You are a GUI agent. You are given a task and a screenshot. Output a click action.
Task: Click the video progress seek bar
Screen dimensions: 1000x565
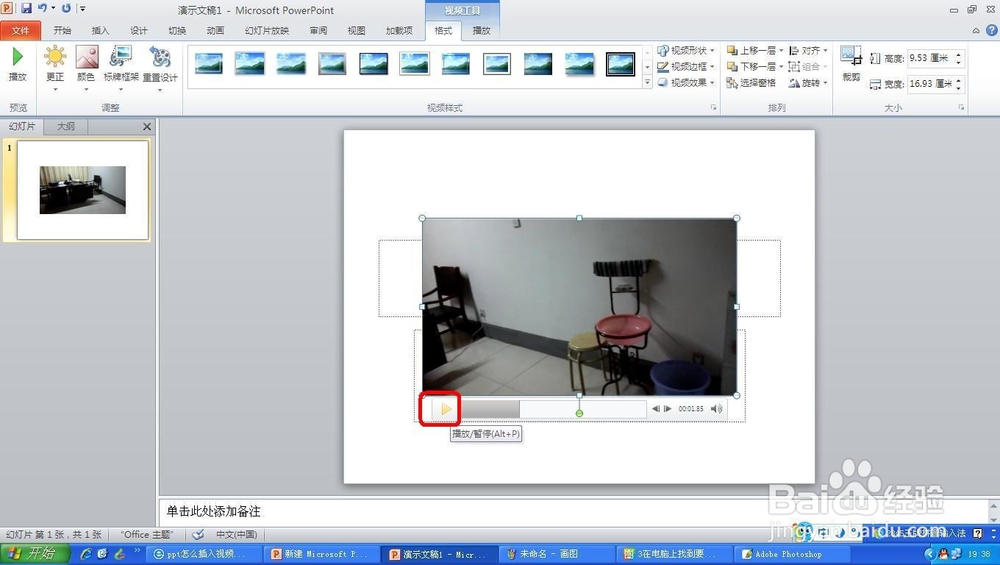tap(554, 409)
